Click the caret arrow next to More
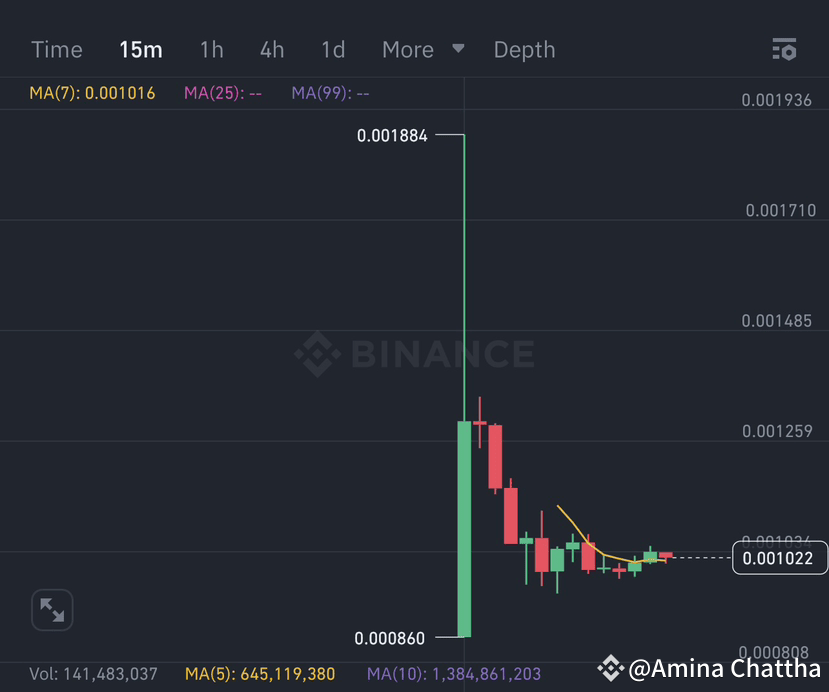The height and width of the screenshot is (692, 829). [457, 49]
